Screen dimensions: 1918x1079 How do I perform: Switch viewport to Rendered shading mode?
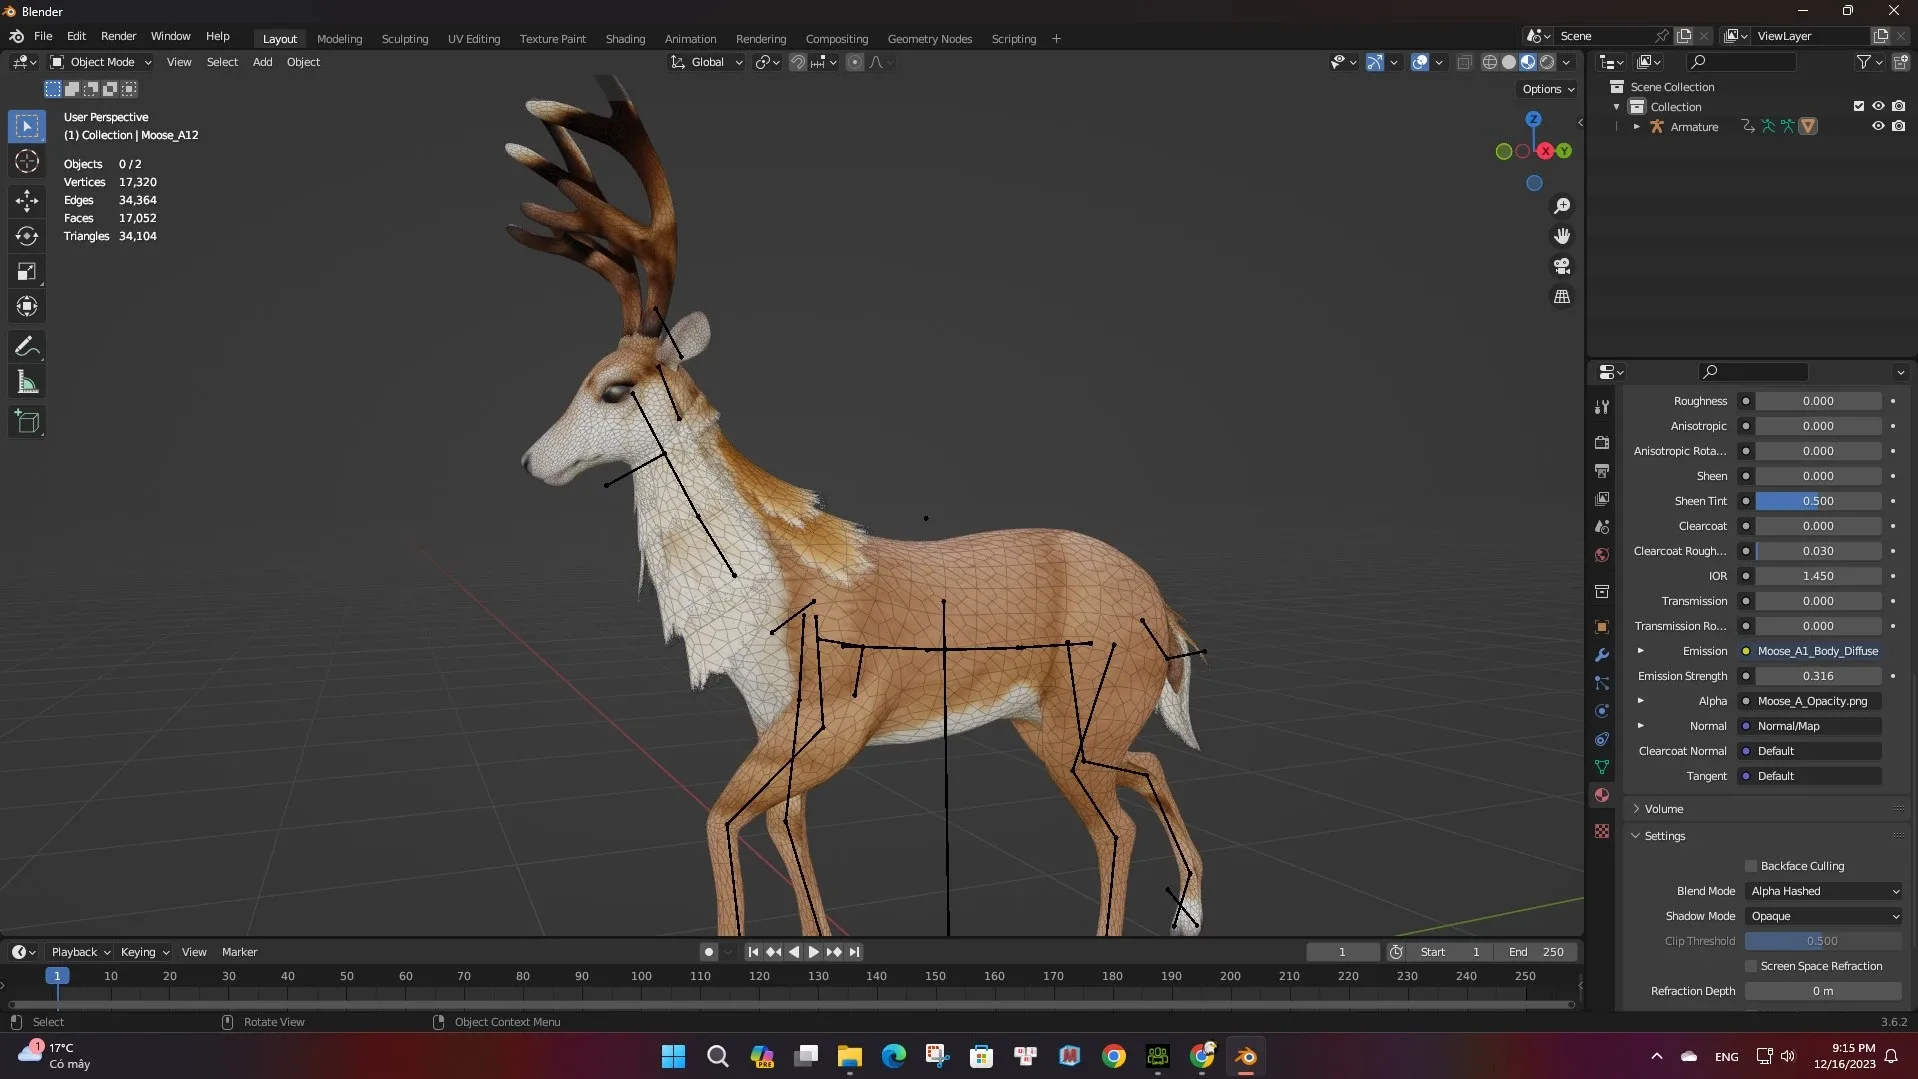(1545, 61)
